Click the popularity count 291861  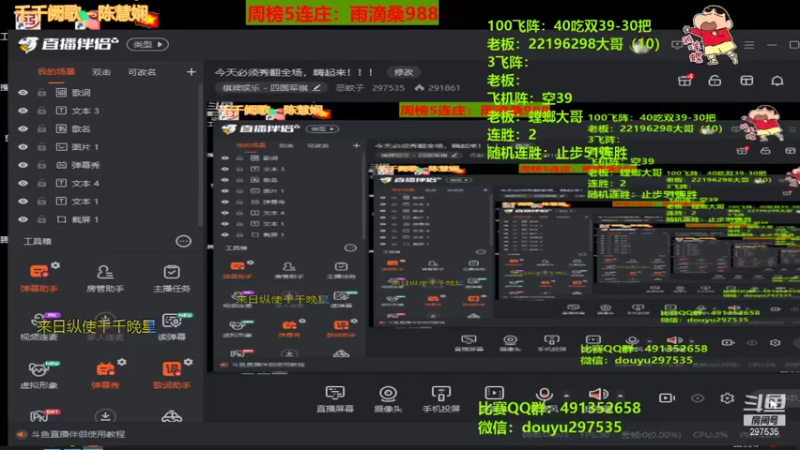click(444, 88)
